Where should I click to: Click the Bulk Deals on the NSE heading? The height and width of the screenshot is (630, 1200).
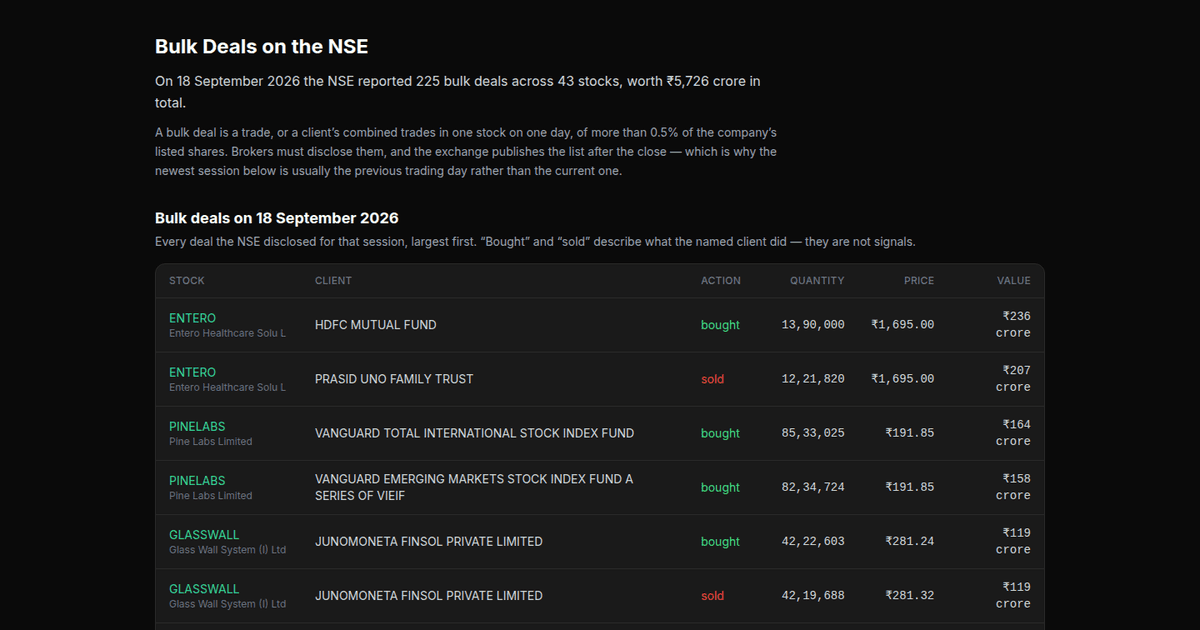(x=262, y=47)
